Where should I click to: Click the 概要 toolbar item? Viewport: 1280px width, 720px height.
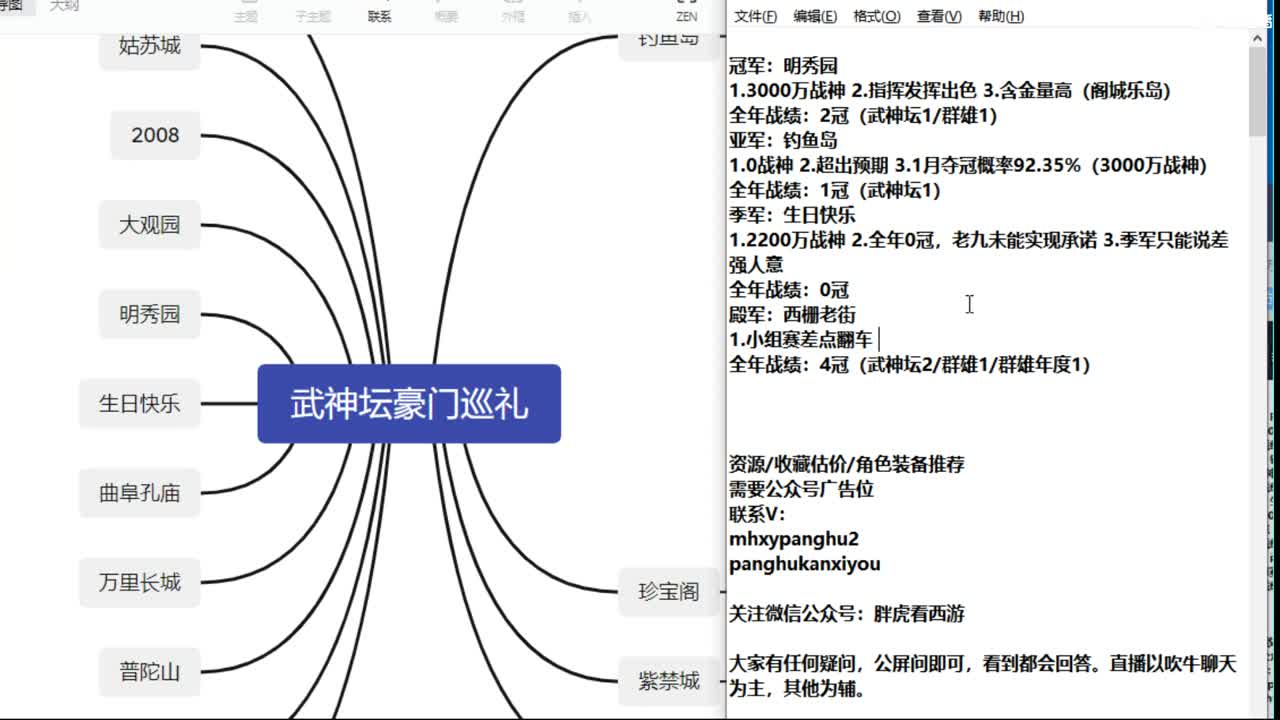coord(447,16)
